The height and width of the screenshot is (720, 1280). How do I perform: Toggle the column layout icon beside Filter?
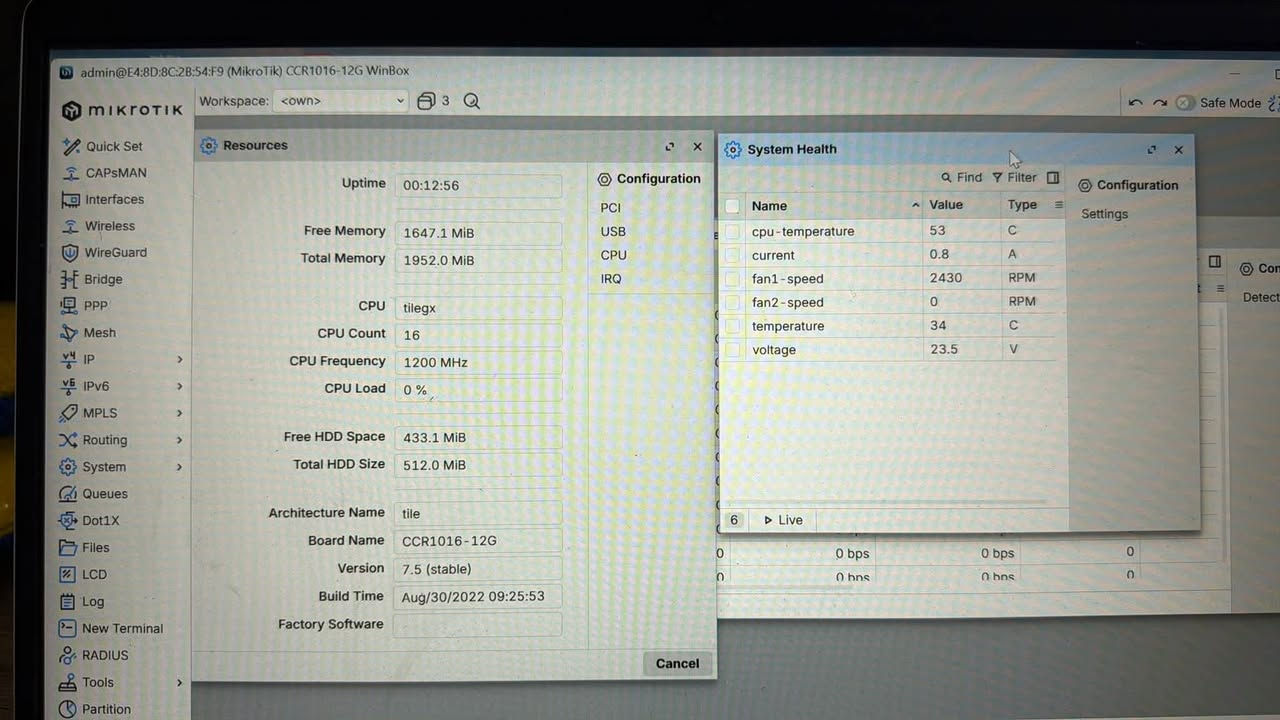point(1053,177)
